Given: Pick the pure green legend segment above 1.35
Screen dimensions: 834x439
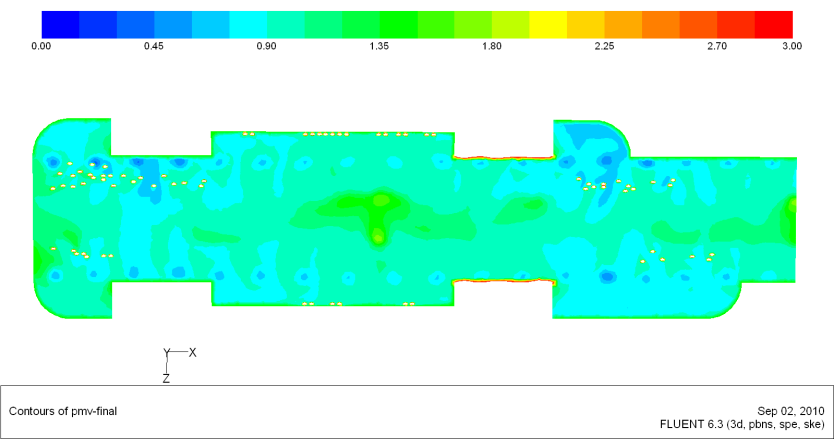Looking at the screenshot, I should (x=398, y=24).
